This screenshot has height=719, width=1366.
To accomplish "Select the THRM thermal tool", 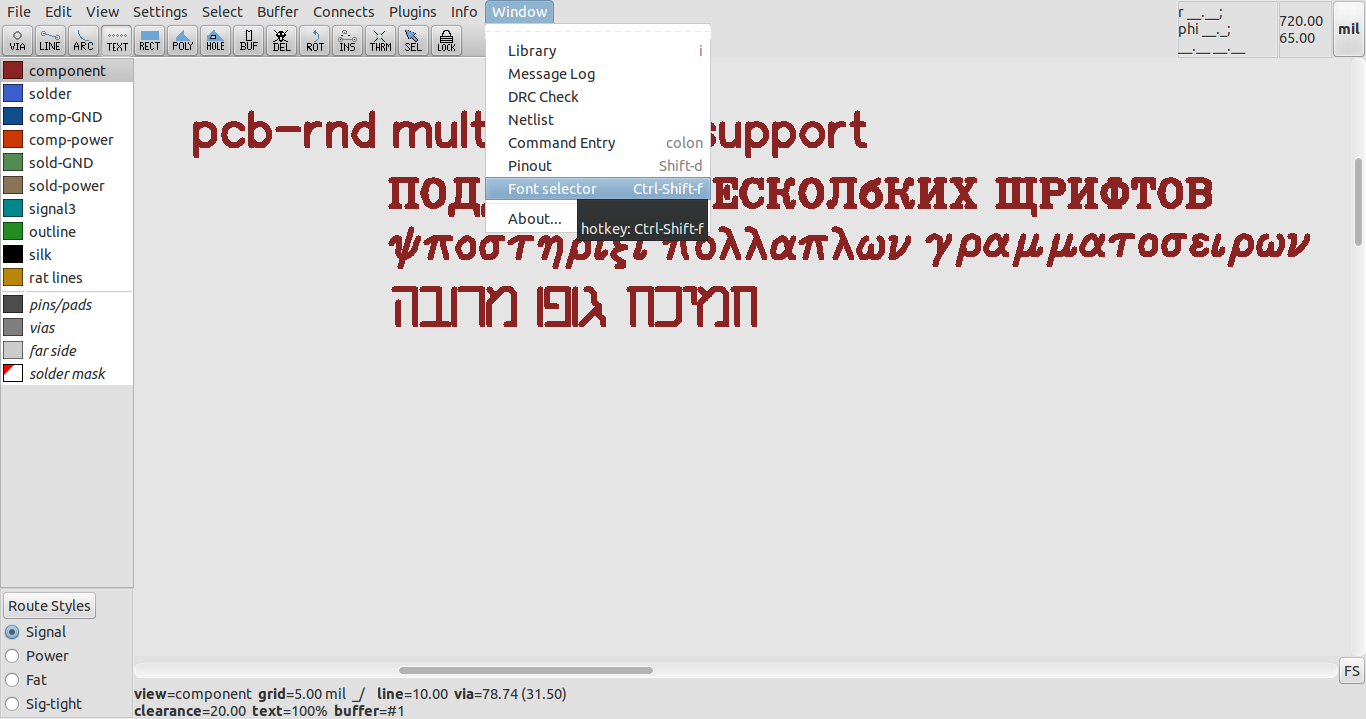I will click(x=380, y=40).
